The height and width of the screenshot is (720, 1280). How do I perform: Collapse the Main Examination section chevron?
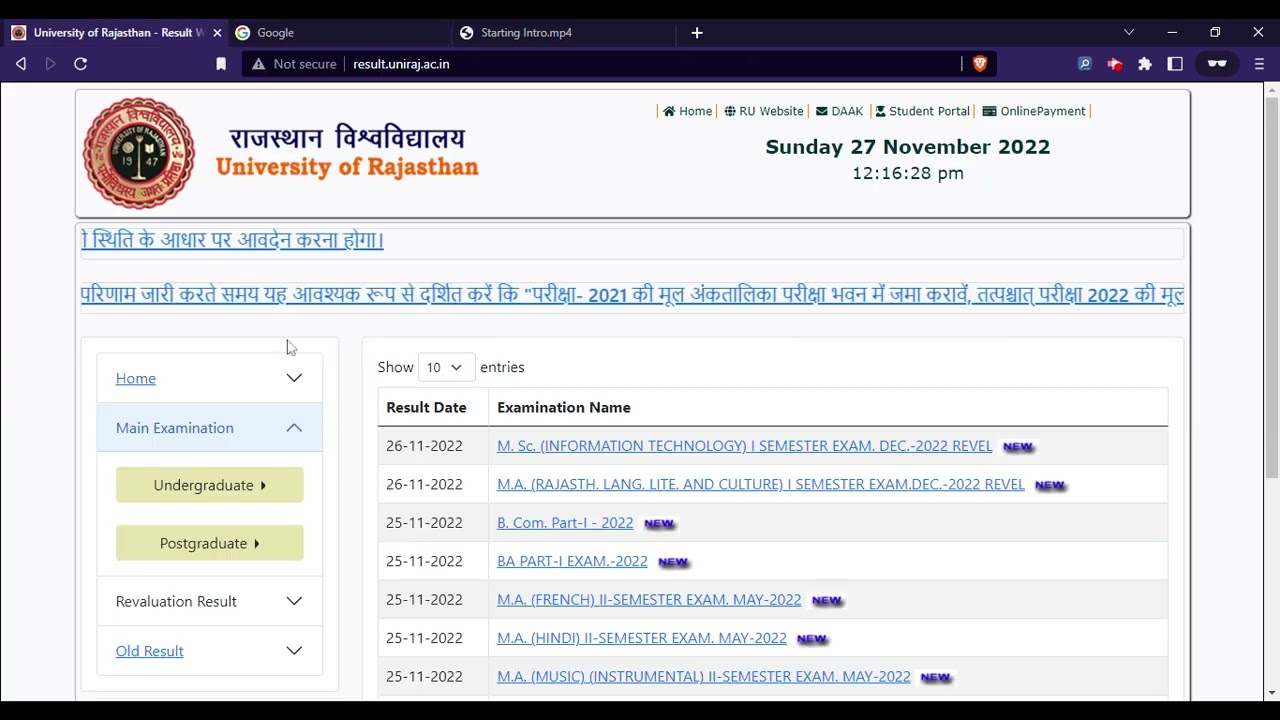pyautogui.click(x=294, y=428)
